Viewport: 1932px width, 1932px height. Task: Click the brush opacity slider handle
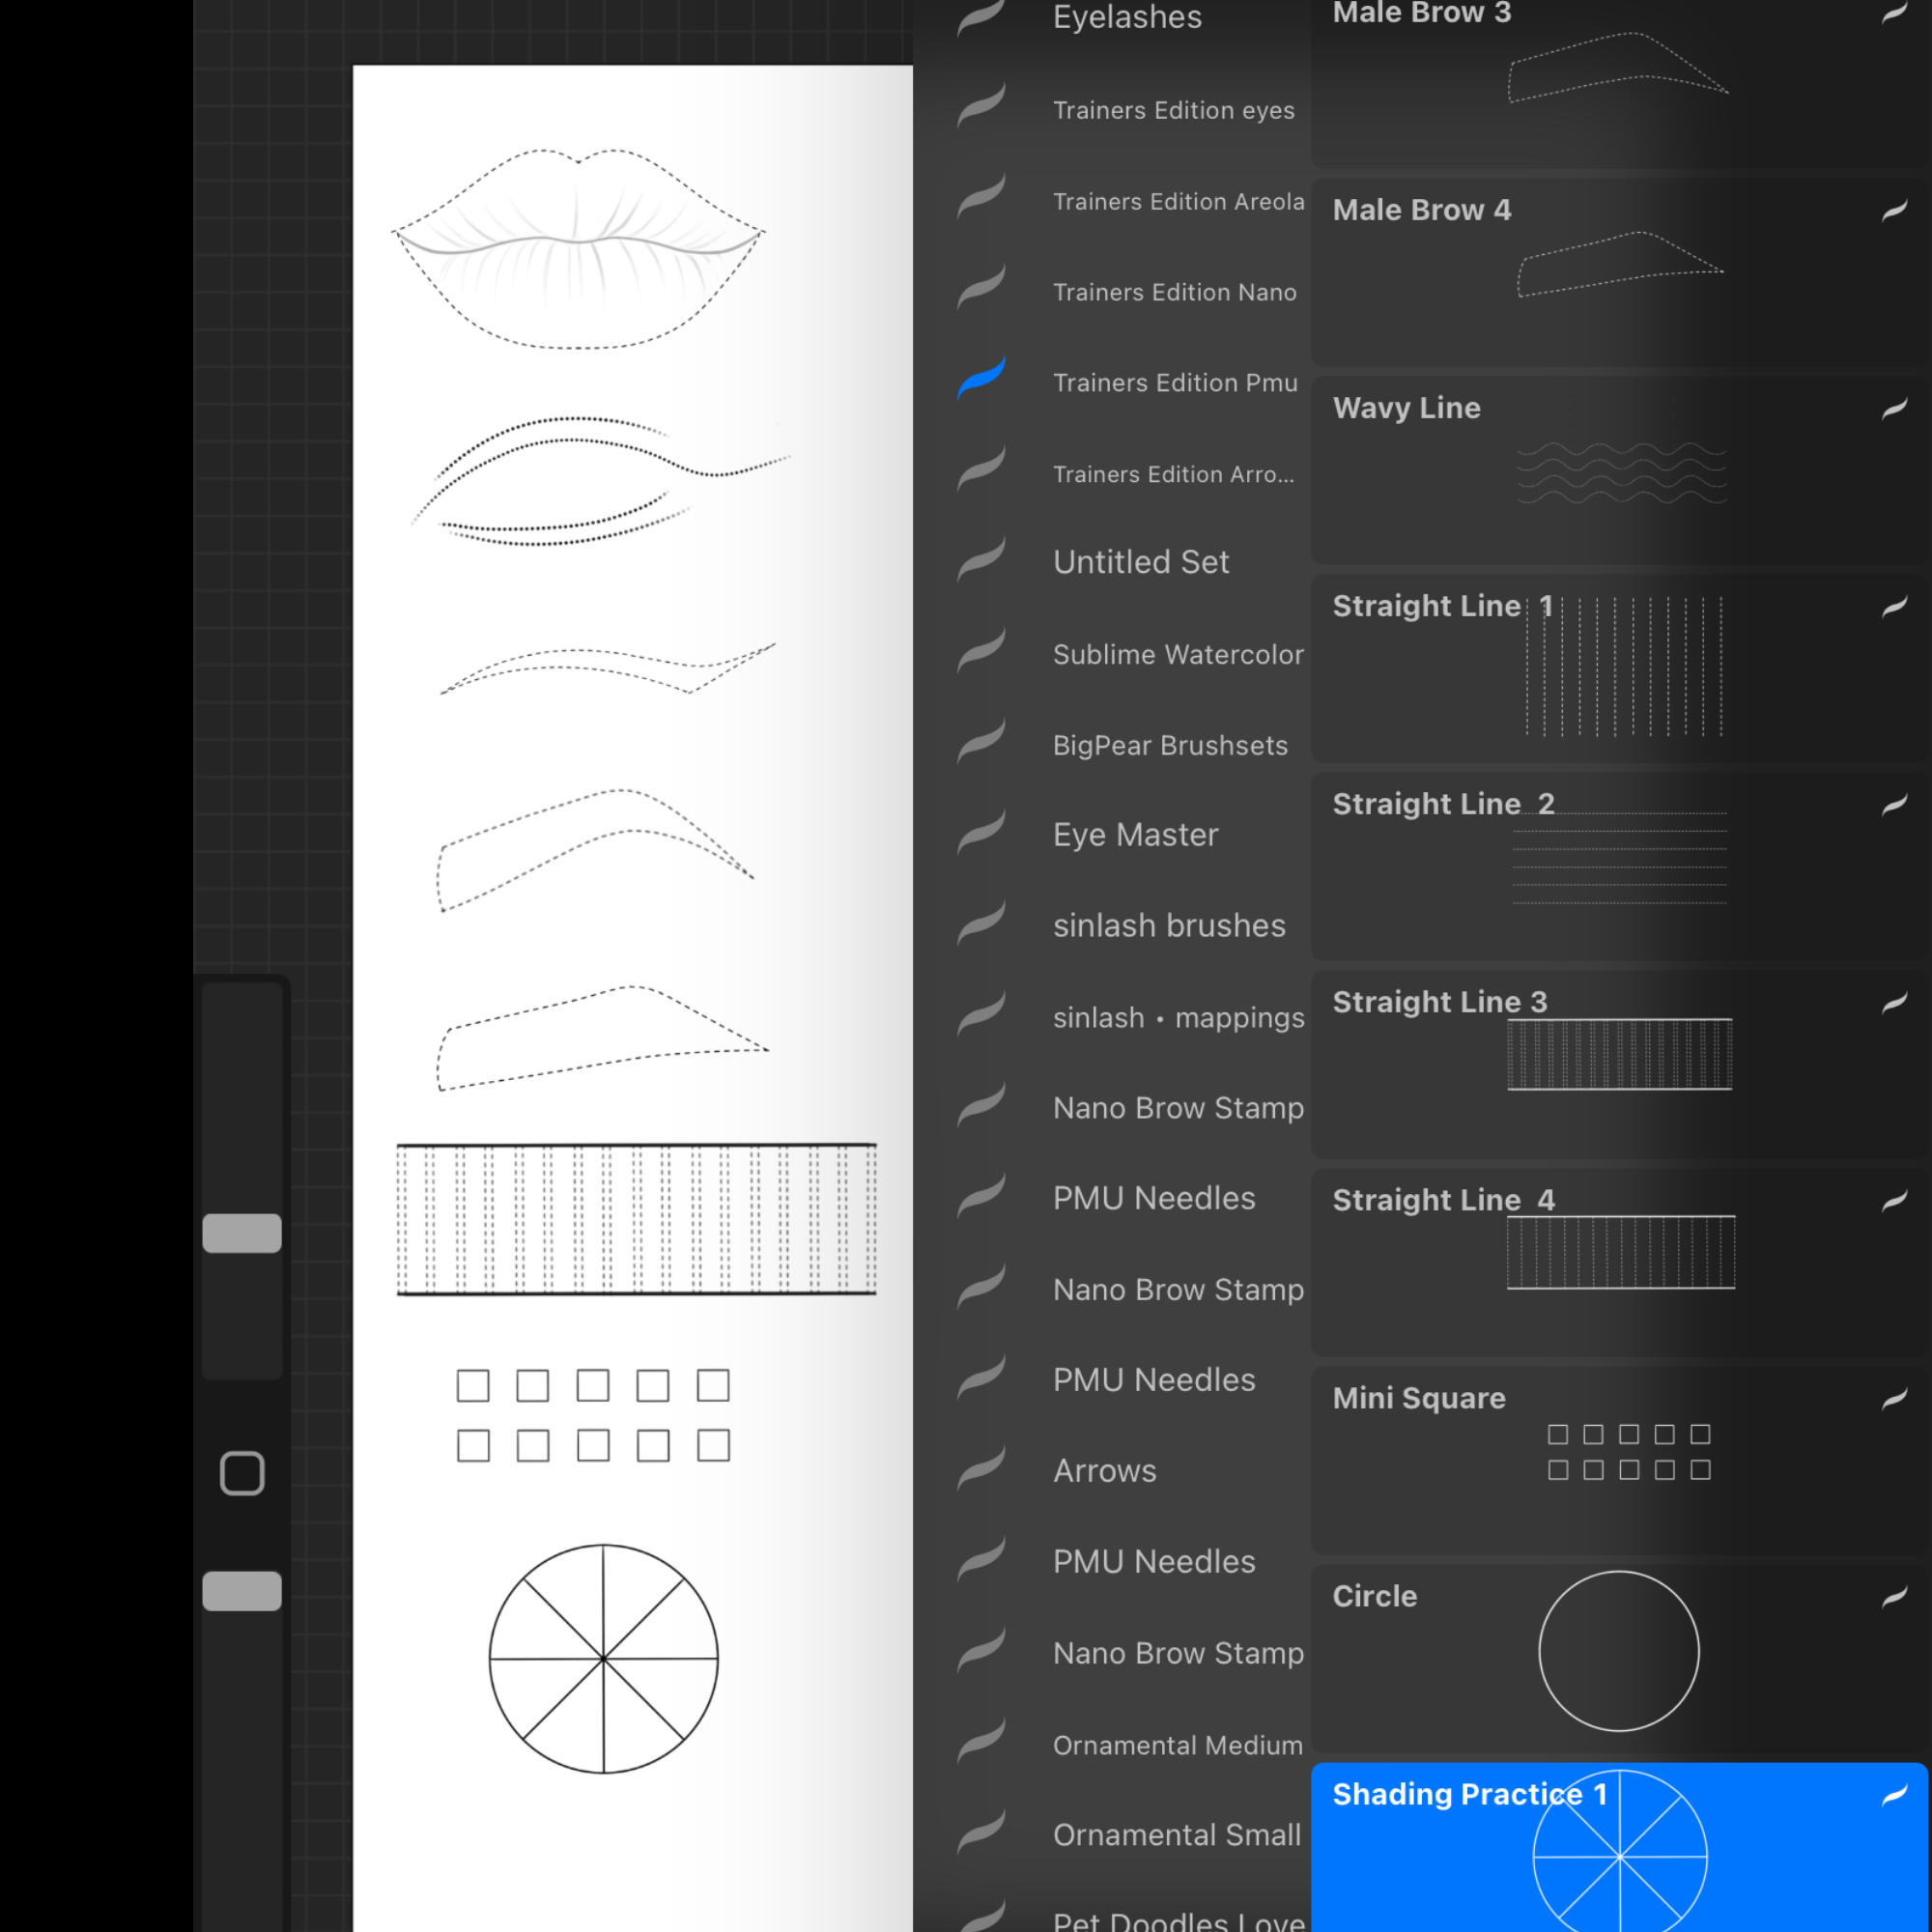[242, 1591]
